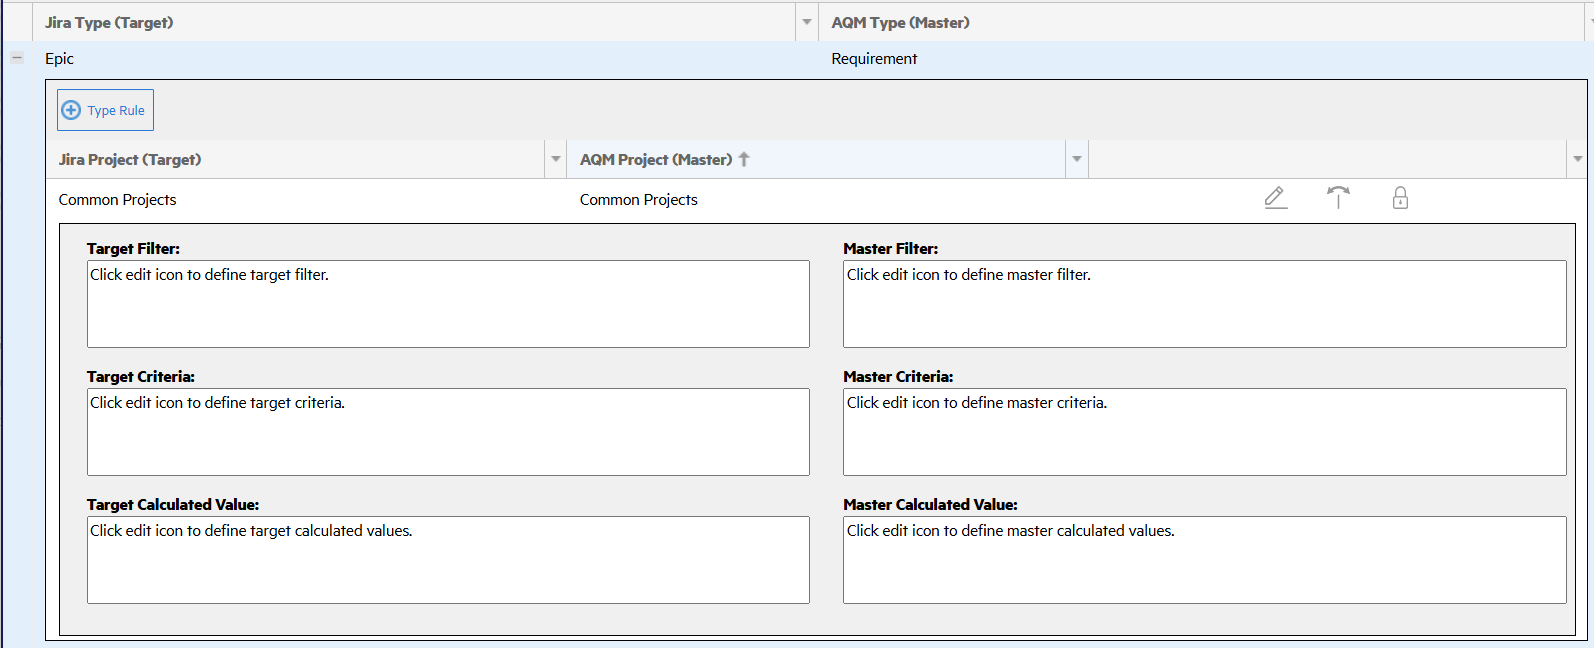
Task: Click the padlock icon in Common Projects row
Action: [1400, 198]
